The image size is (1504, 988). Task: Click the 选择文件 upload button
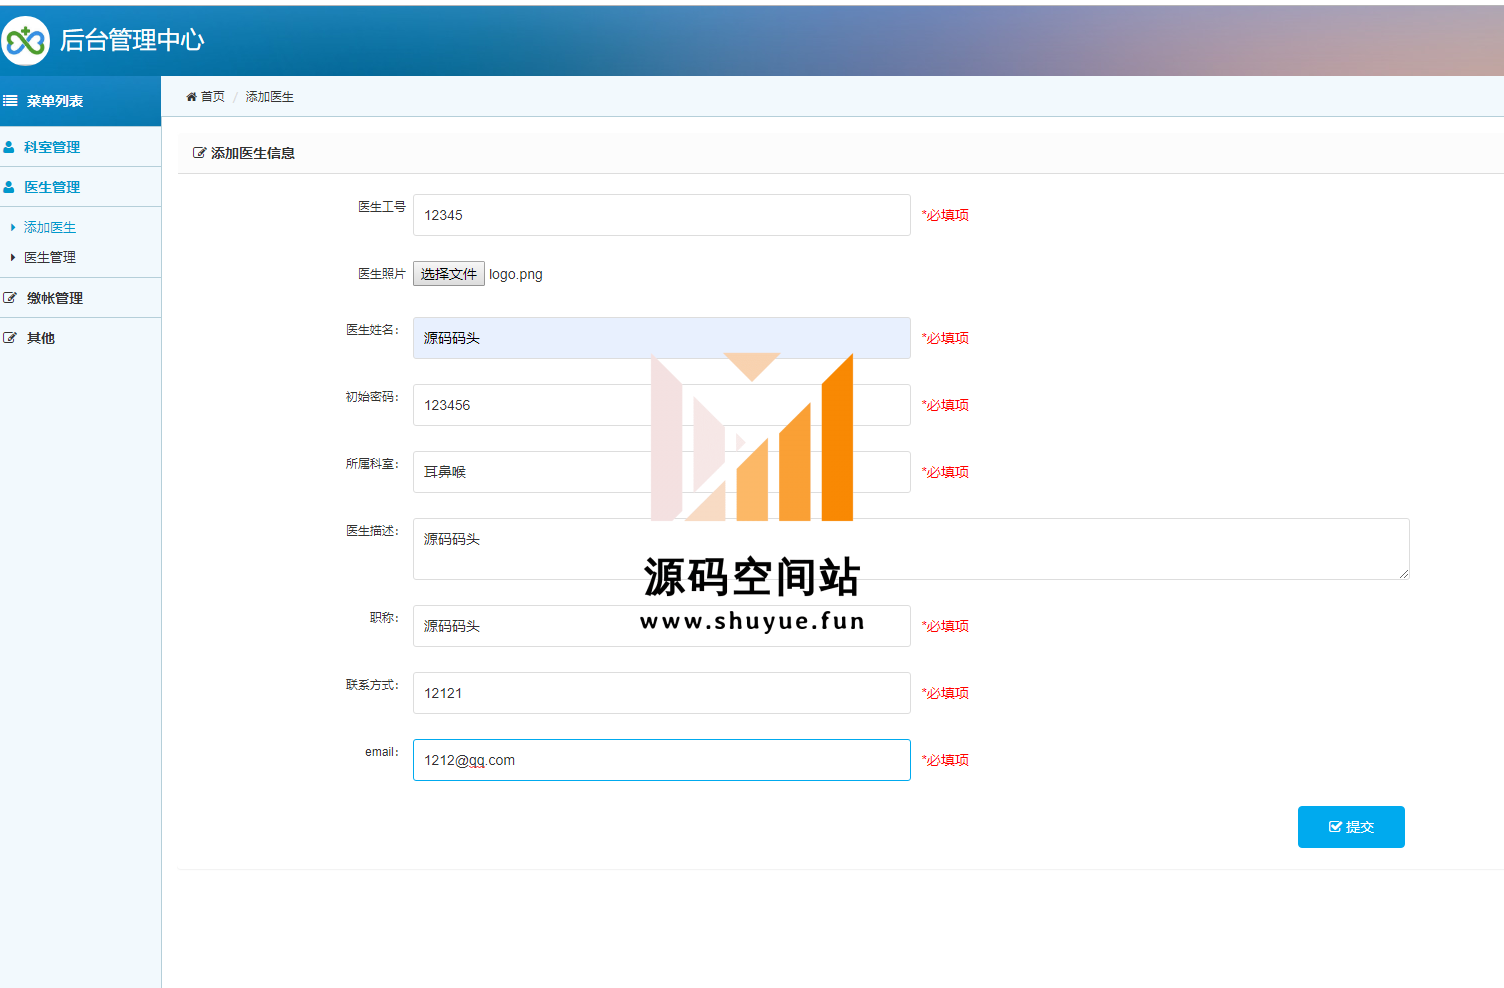(x=449, y=274)
